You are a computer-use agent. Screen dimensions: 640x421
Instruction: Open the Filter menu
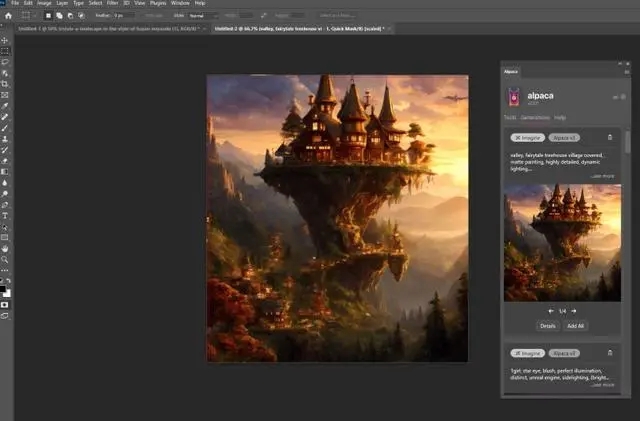tap(112, 3)
